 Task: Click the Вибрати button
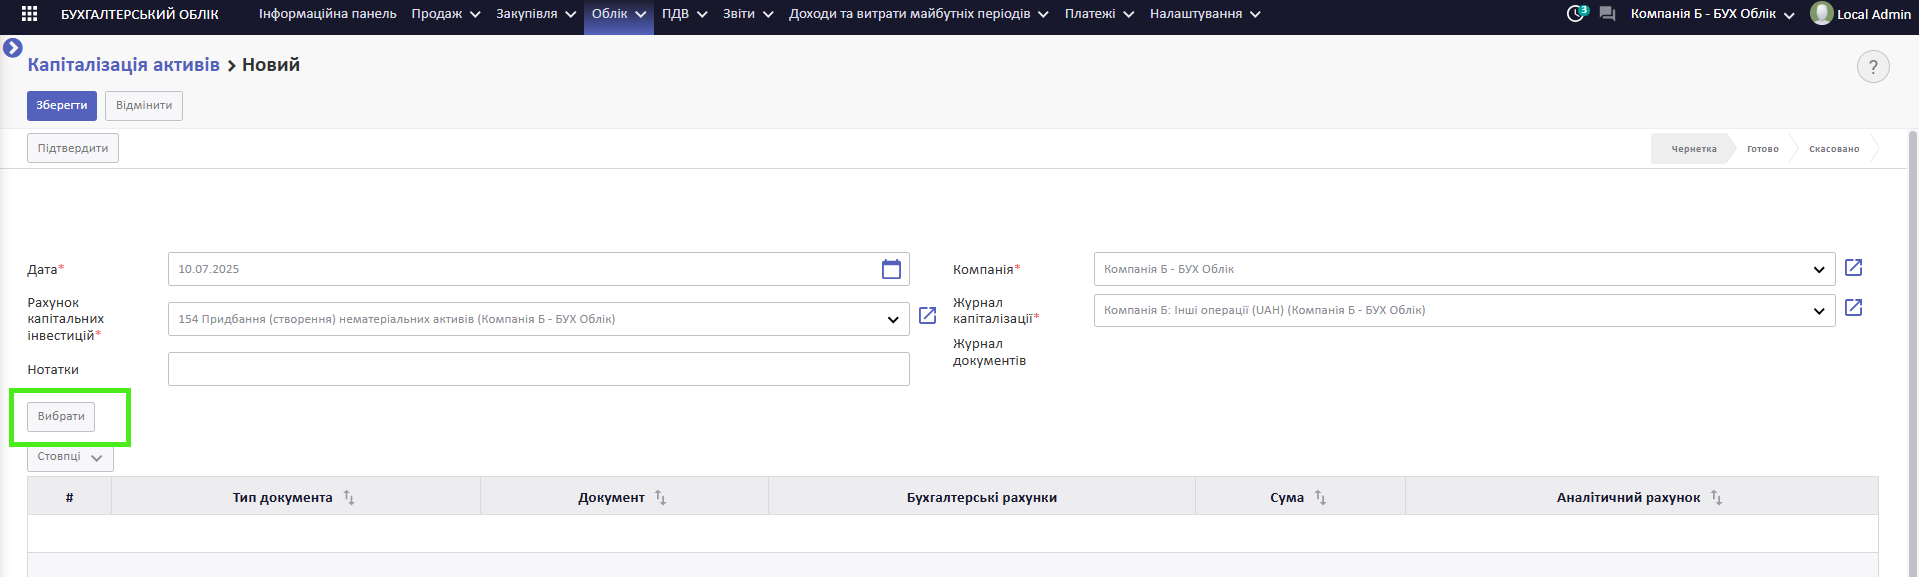[x=61, y=416]
